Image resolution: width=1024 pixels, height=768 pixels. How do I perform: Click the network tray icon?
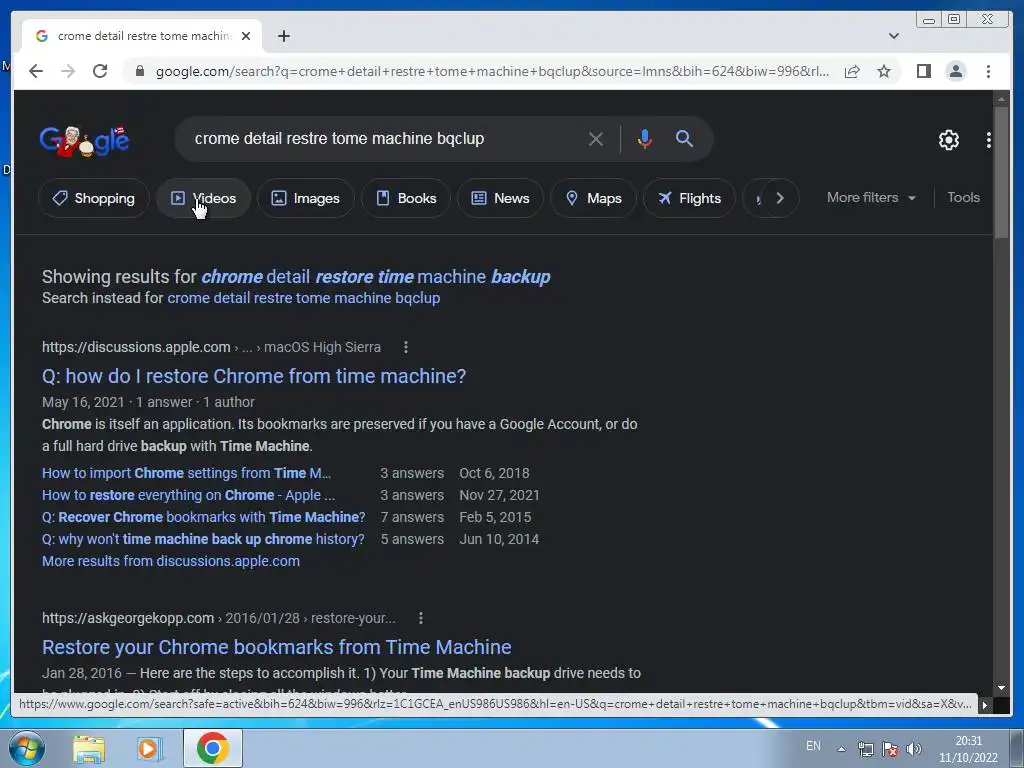pyautogui.click(x=865, y=749)
